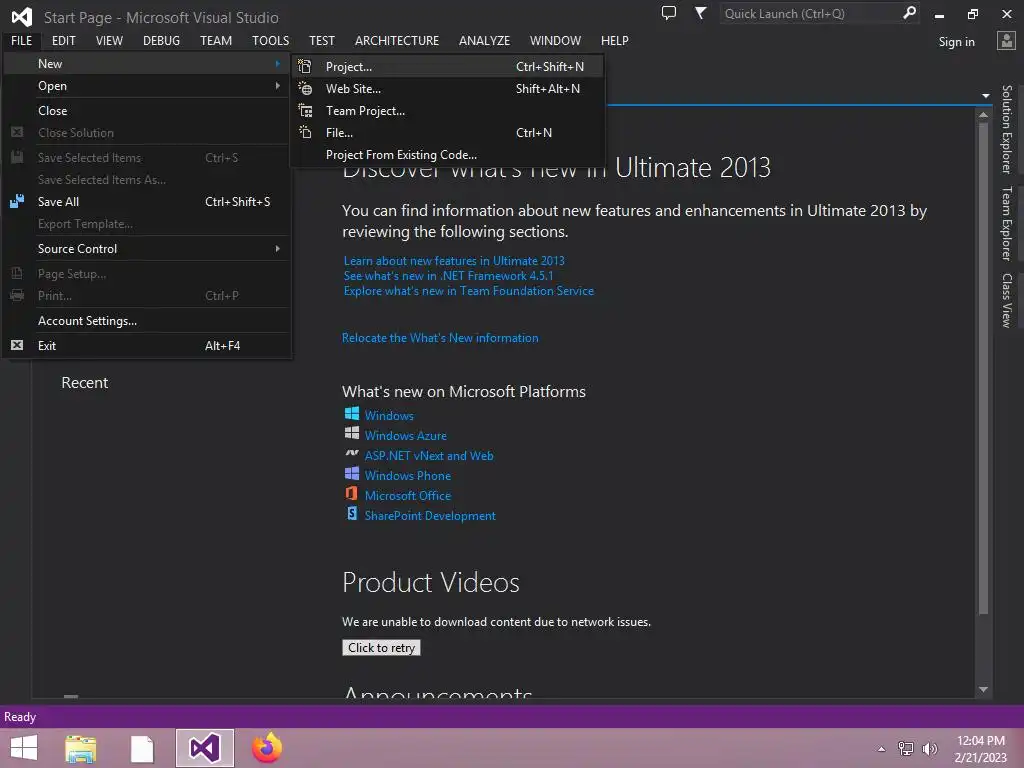Show hidden tray icons arrow

point(882,749)
